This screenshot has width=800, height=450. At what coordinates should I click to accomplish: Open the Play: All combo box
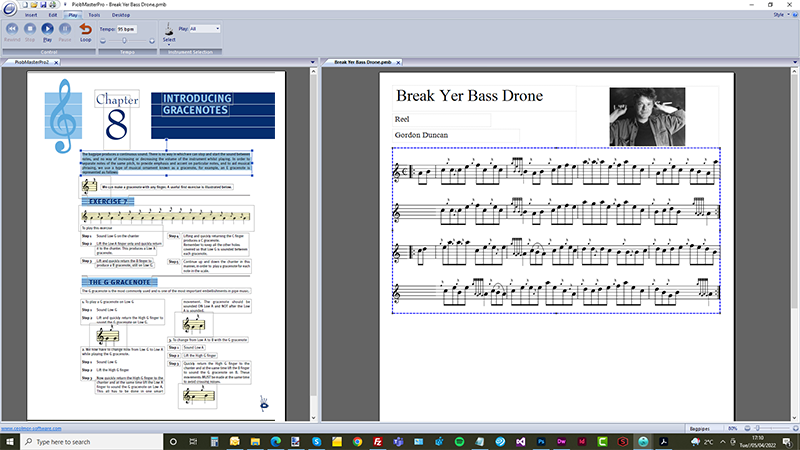(x=205, y=29)
